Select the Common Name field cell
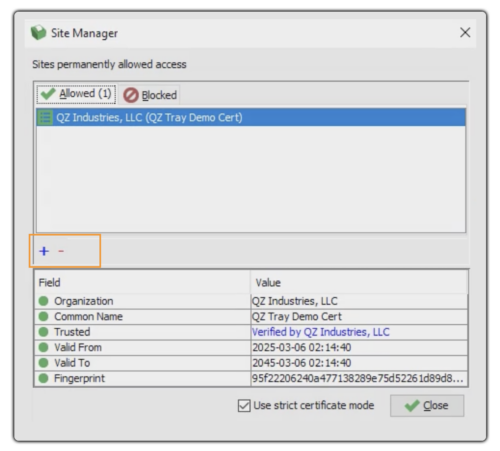 (142, 316)
